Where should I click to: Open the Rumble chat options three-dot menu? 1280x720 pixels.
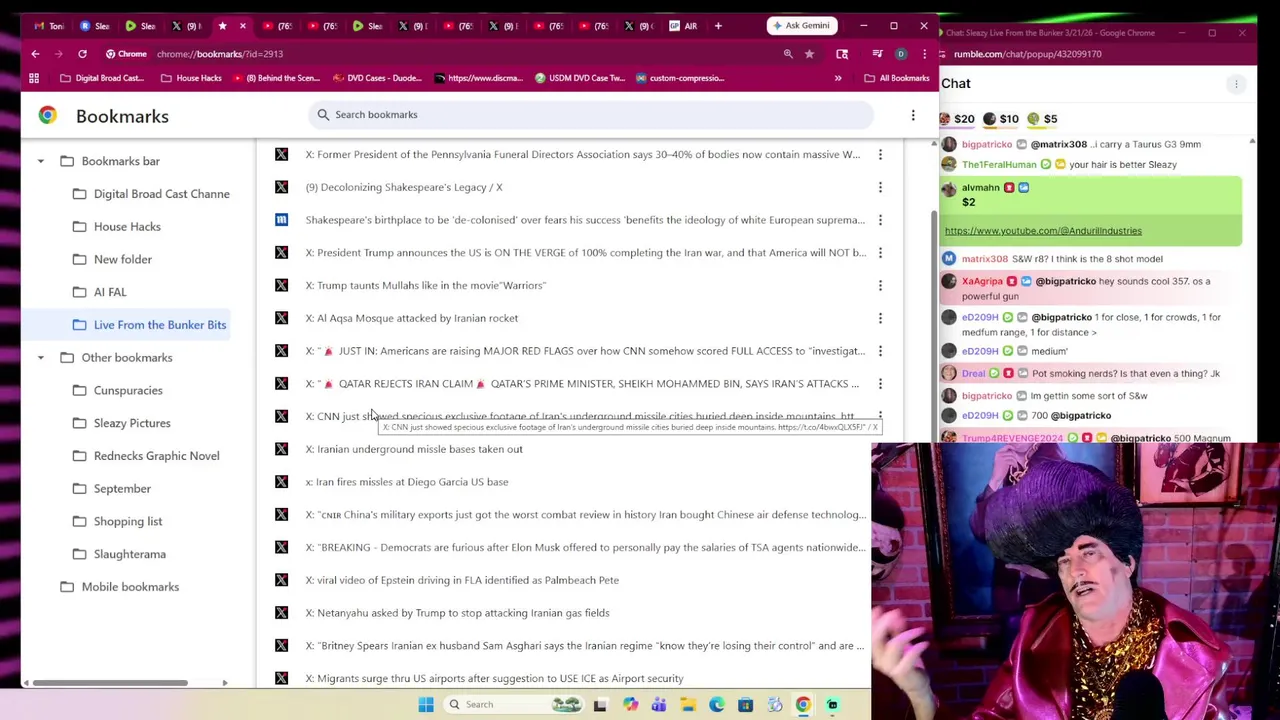click(1236, 84)
